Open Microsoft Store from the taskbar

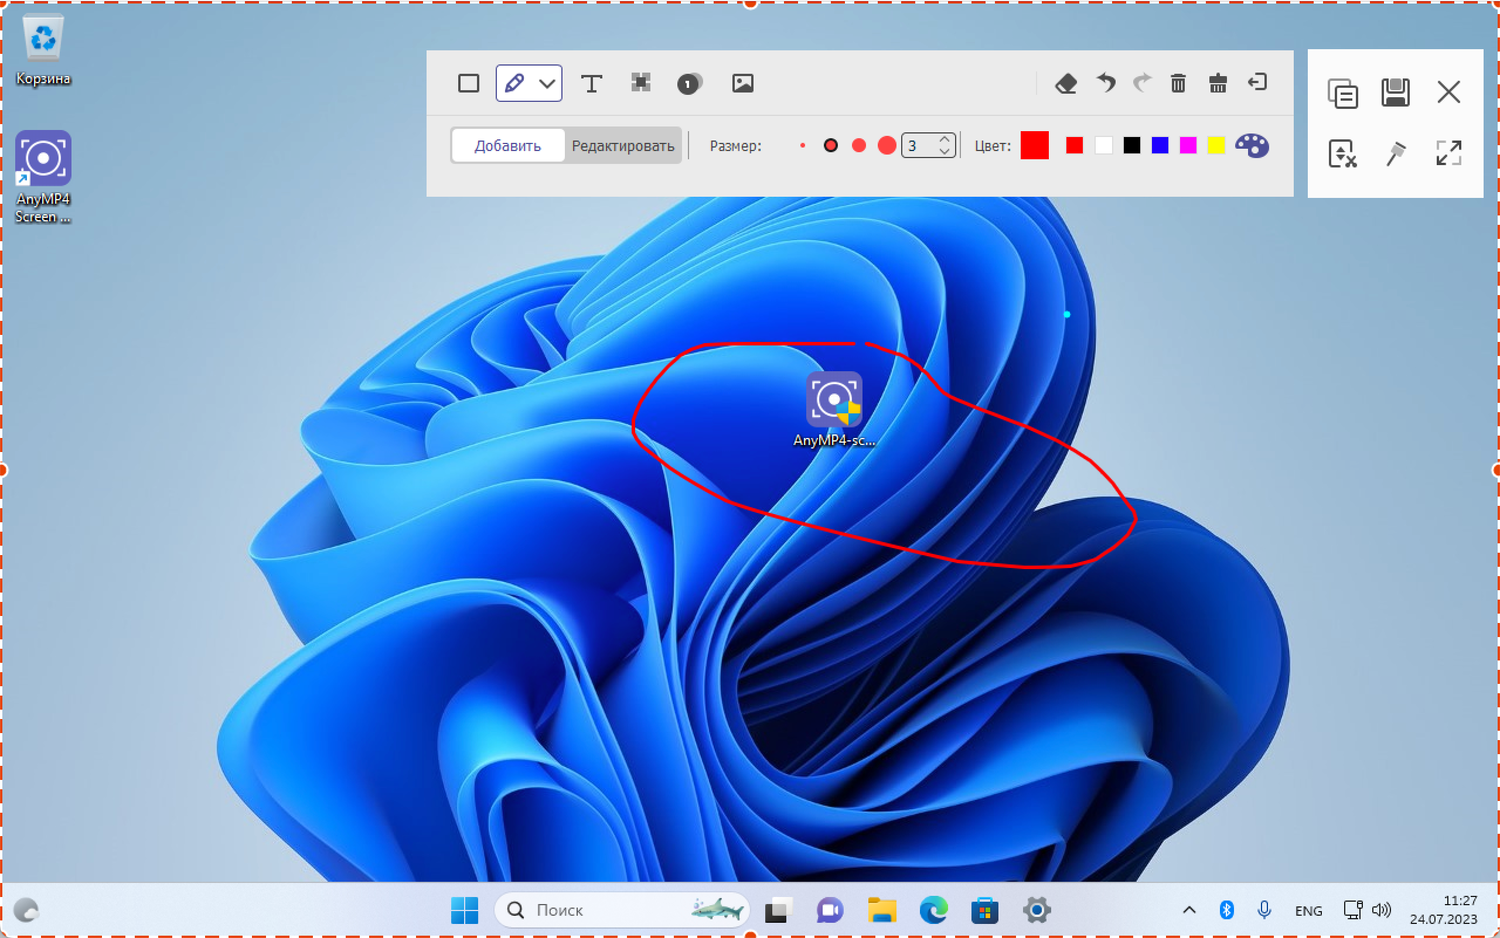coord(985,910)
